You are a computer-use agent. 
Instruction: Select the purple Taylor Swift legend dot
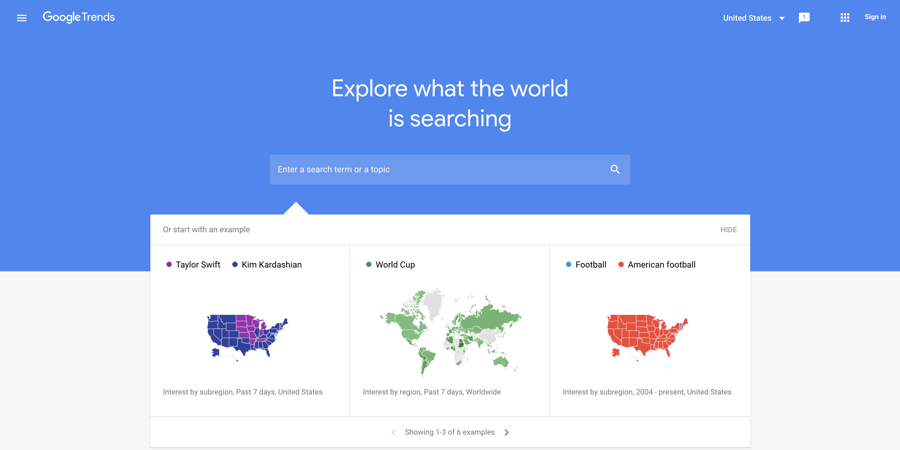pyautogui.click(x=169, y=265)
